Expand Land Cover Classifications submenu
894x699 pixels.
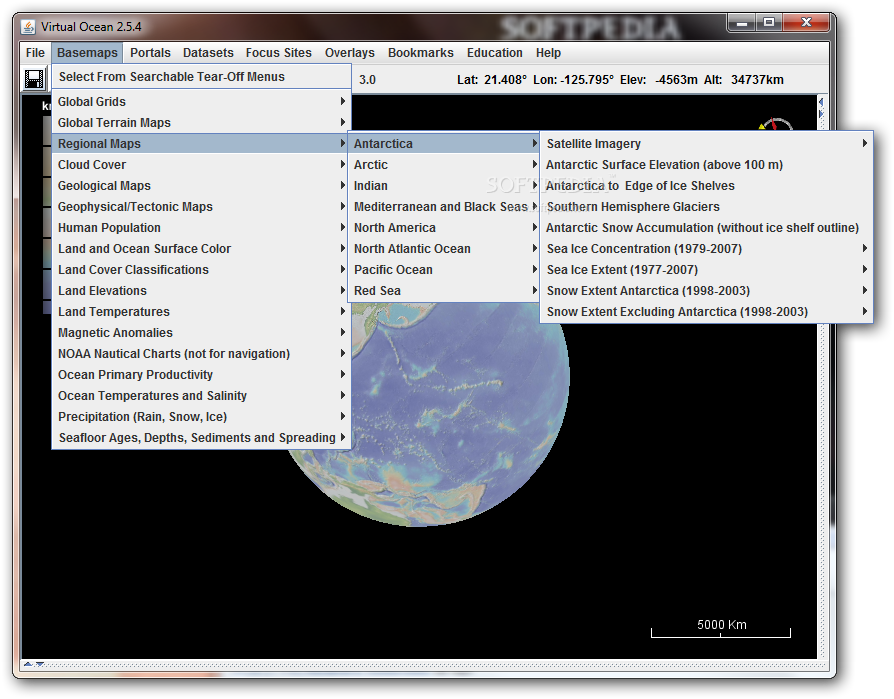(201, 270)
